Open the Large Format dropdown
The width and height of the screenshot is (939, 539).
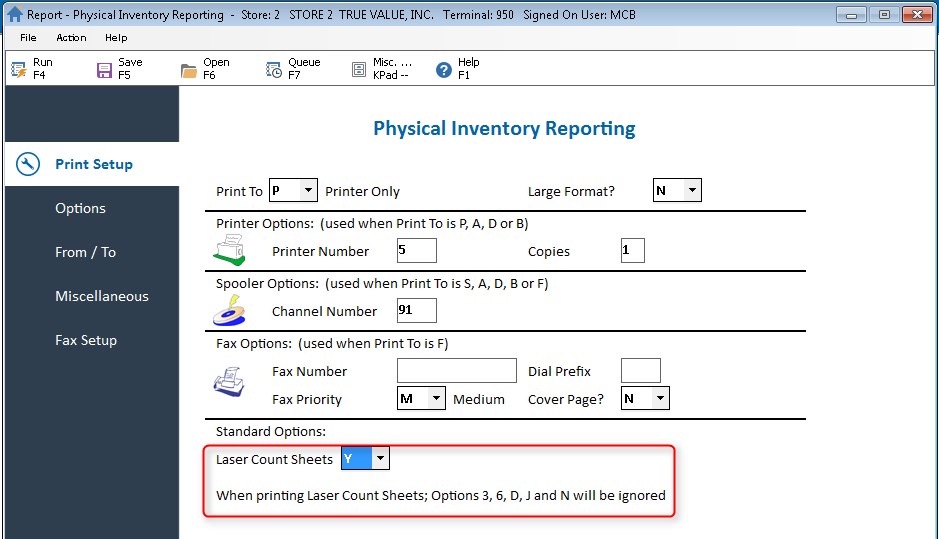point(691,190)
